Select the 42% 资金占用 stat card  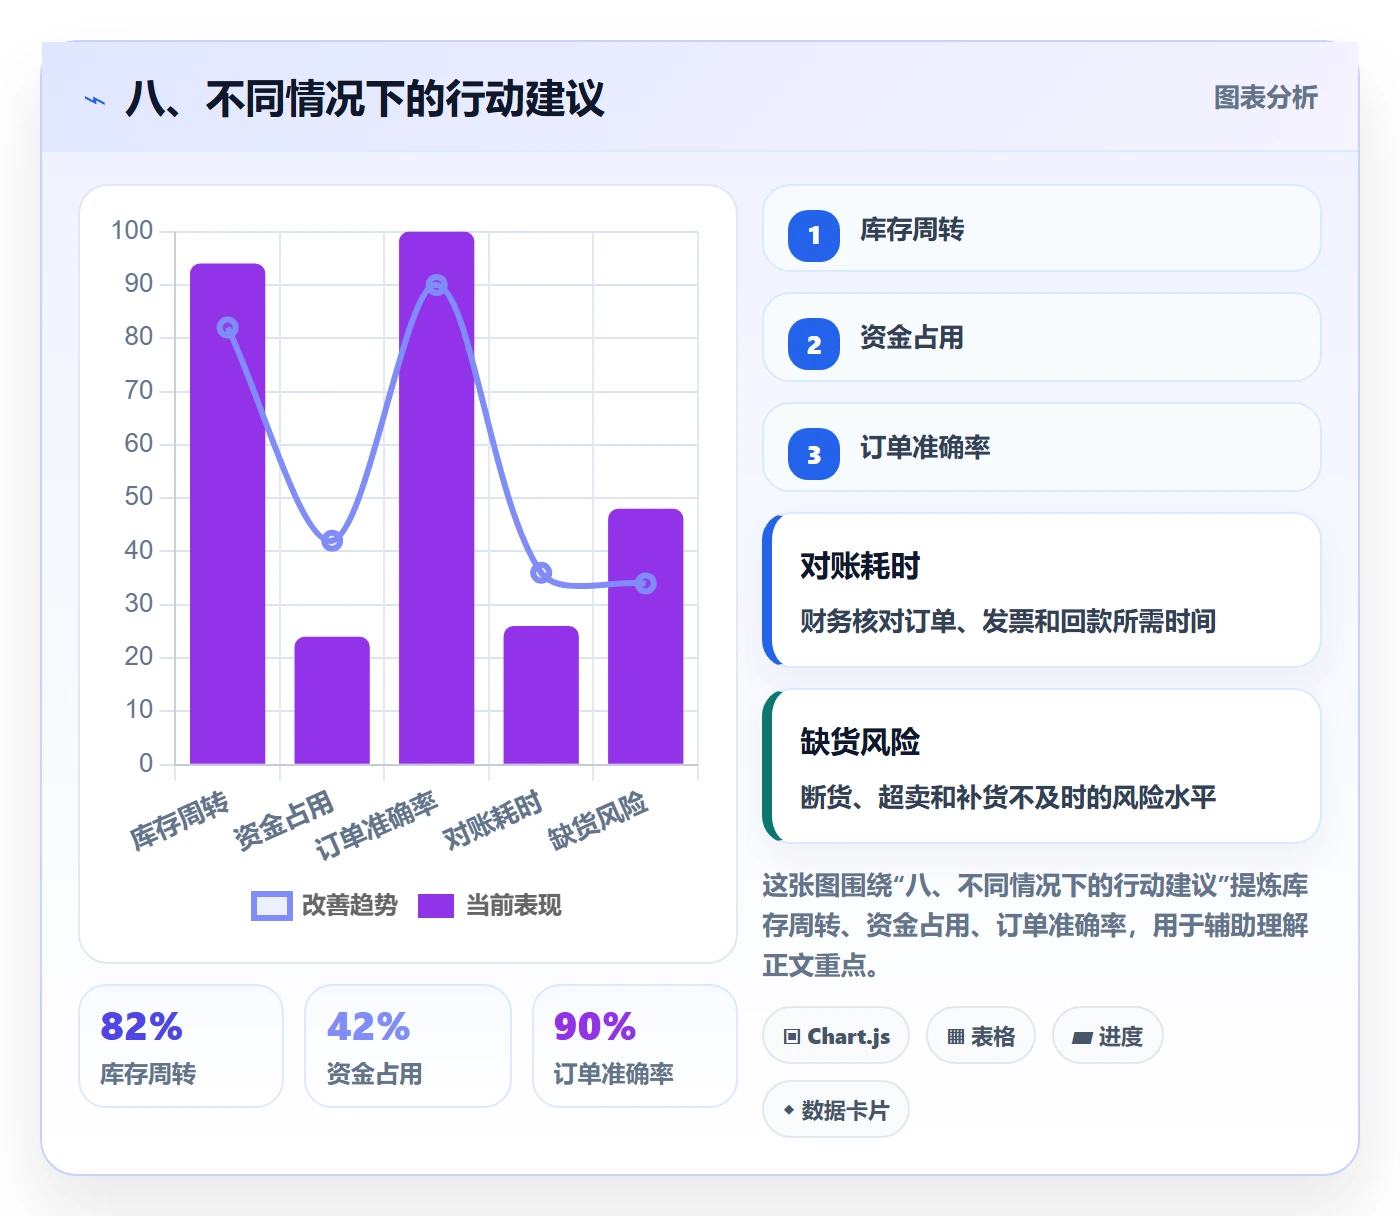[408, 1046]
